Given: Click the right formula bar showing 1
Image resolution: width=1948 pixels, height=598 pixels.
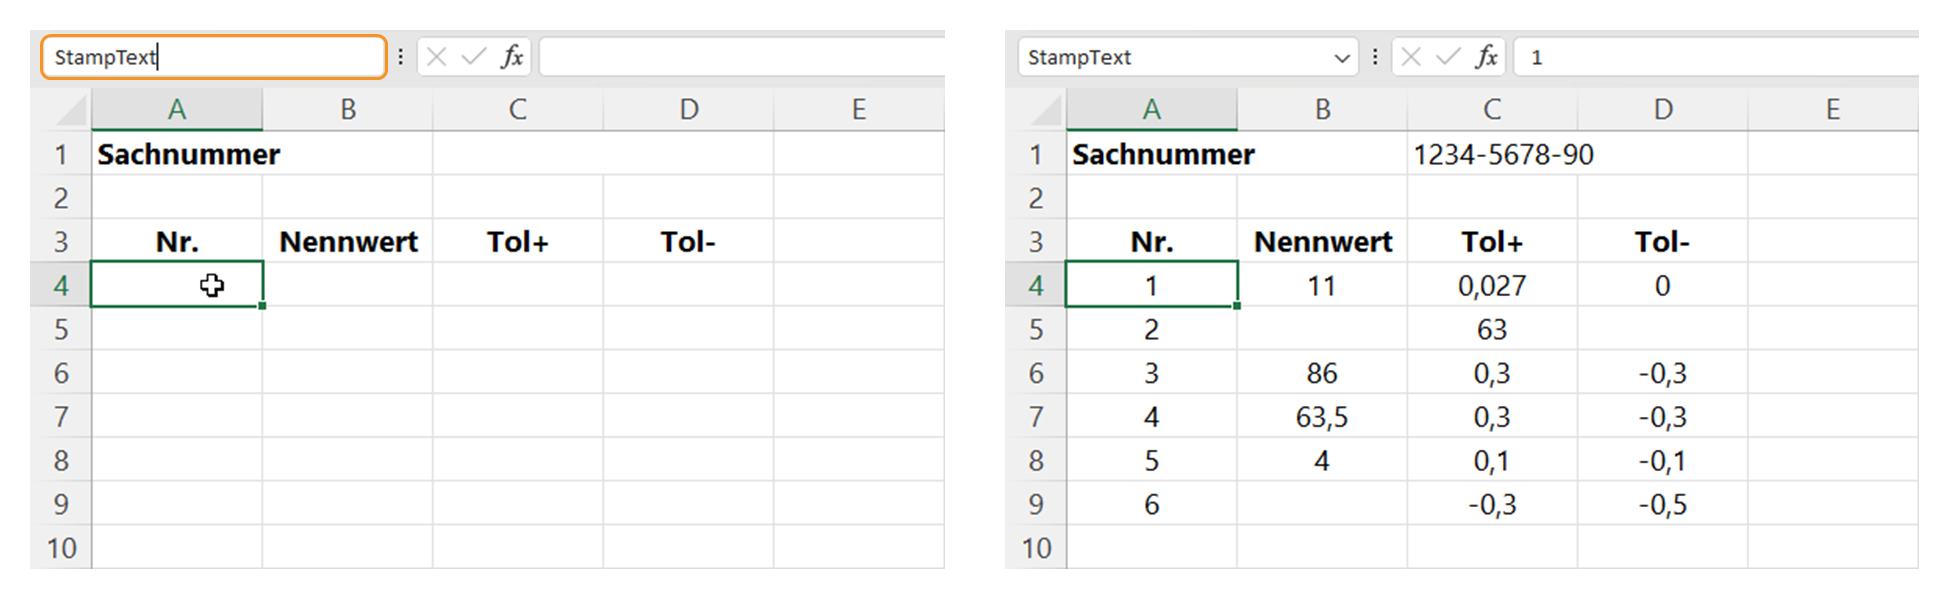Looking at the screenshot, I should tap(1716, 57).
